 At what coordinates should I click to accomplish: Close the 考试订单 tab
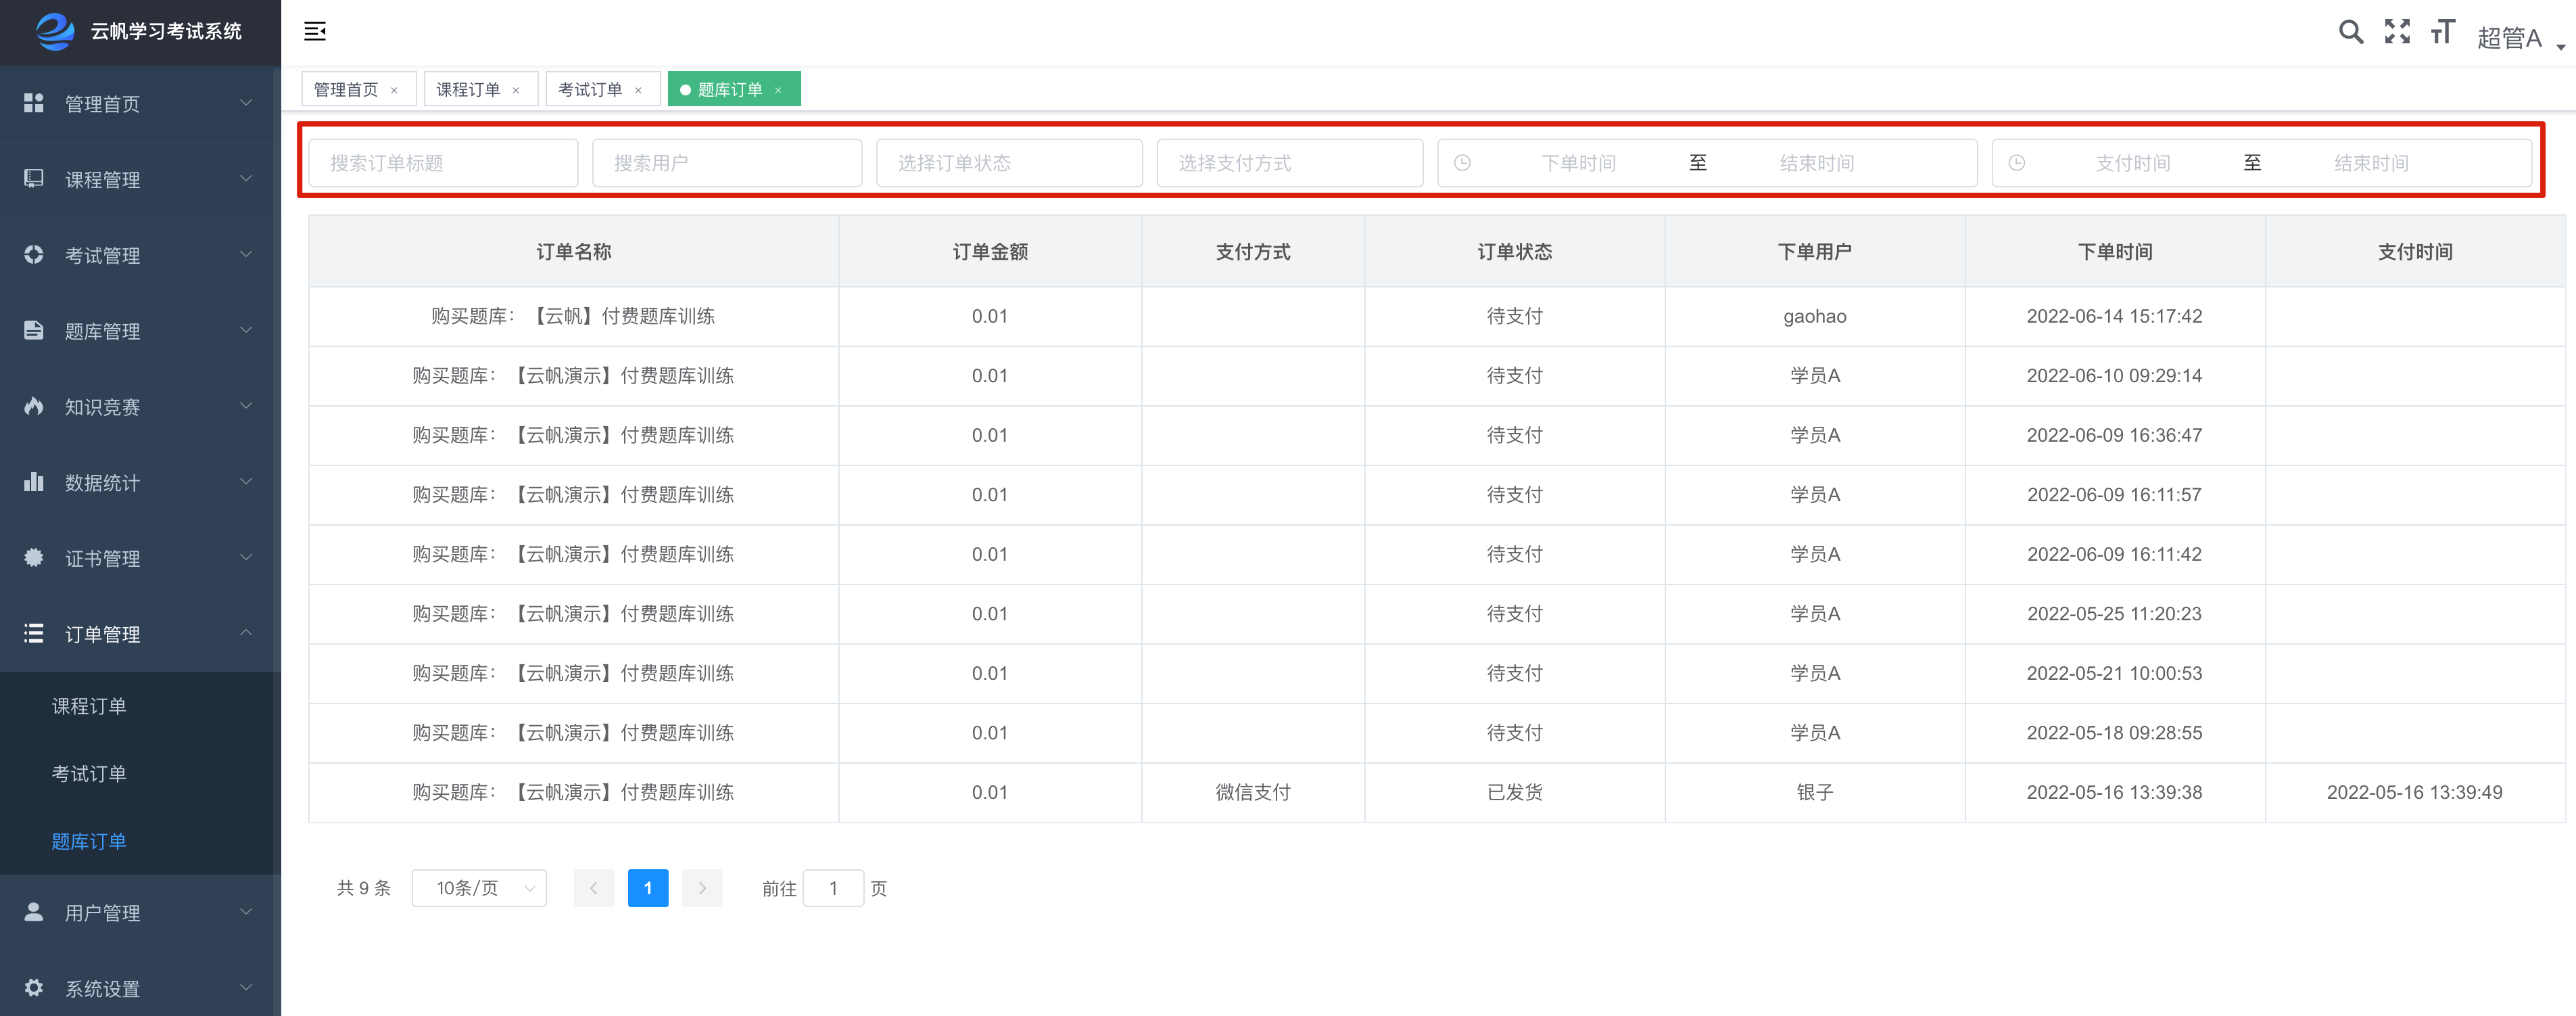638,90
